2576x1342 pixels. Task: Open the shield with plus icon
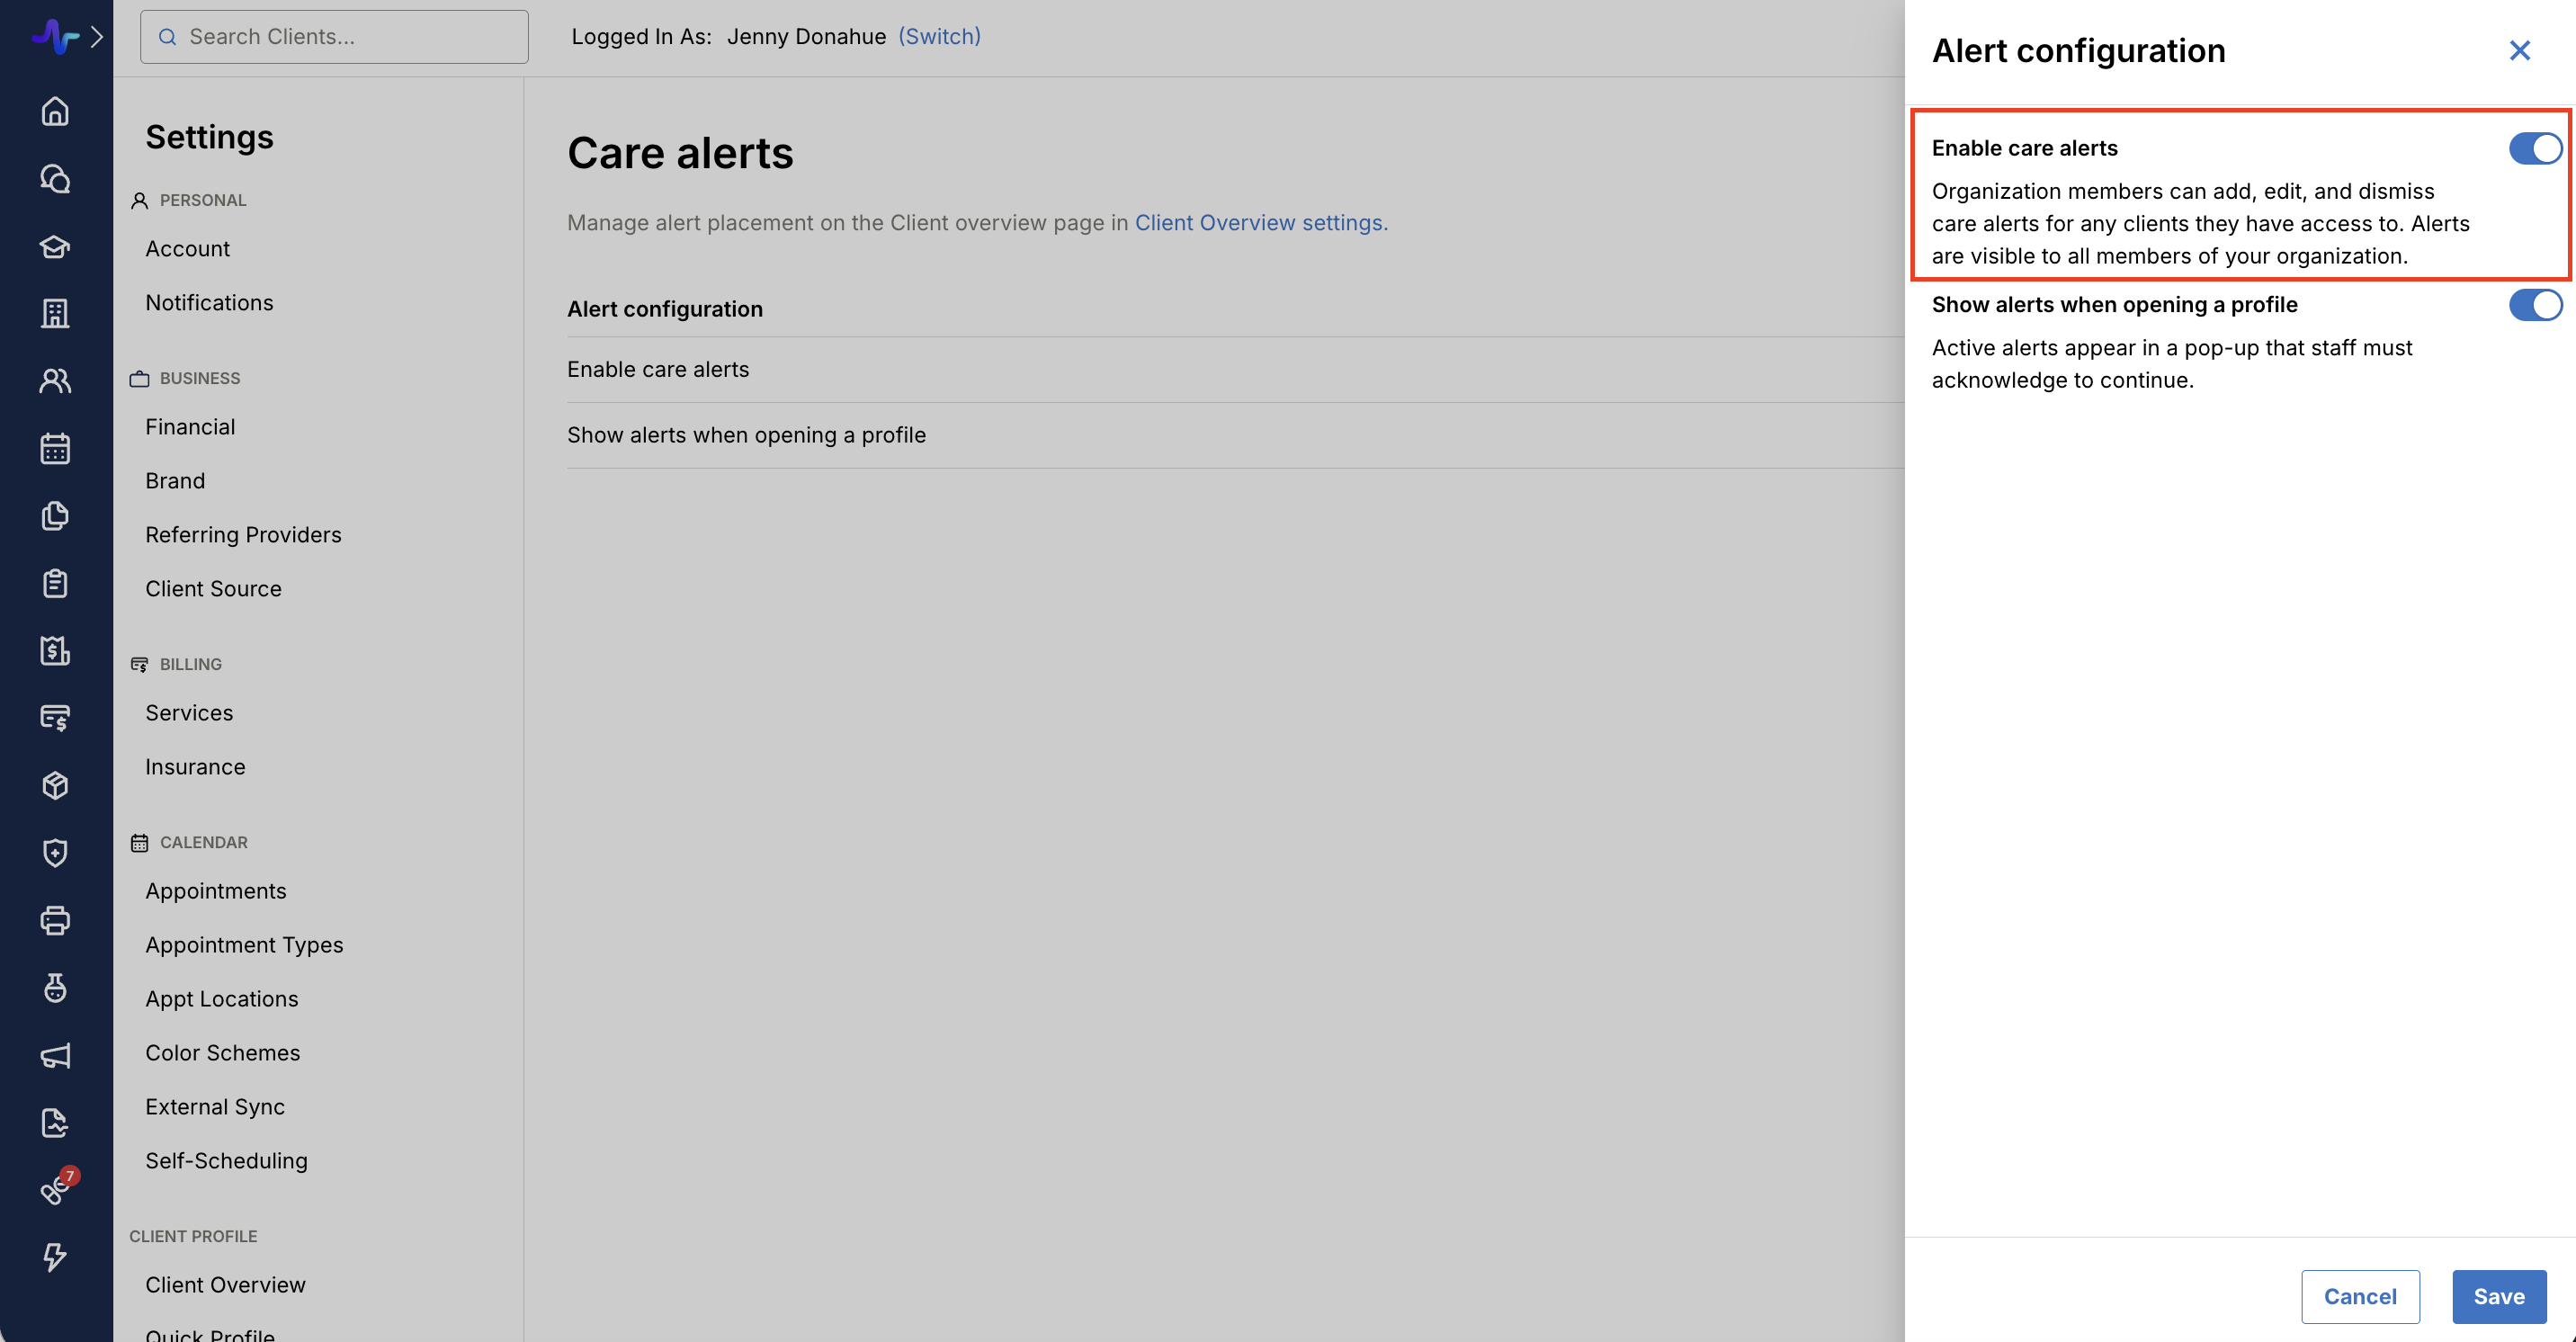[55, 853]
